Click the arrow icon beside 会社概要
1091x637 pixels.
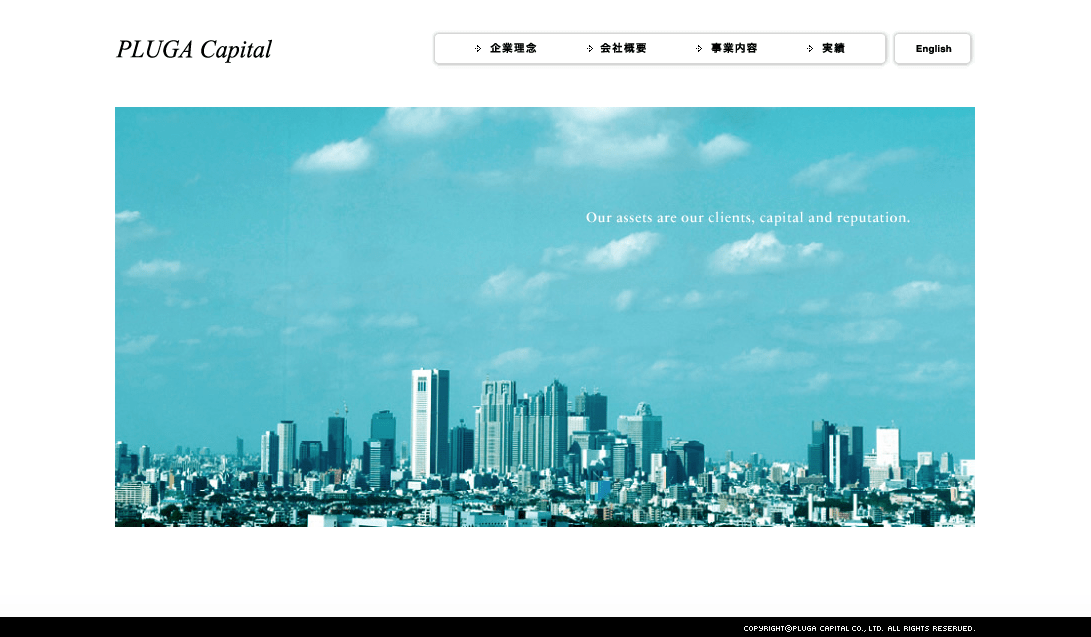590,48
